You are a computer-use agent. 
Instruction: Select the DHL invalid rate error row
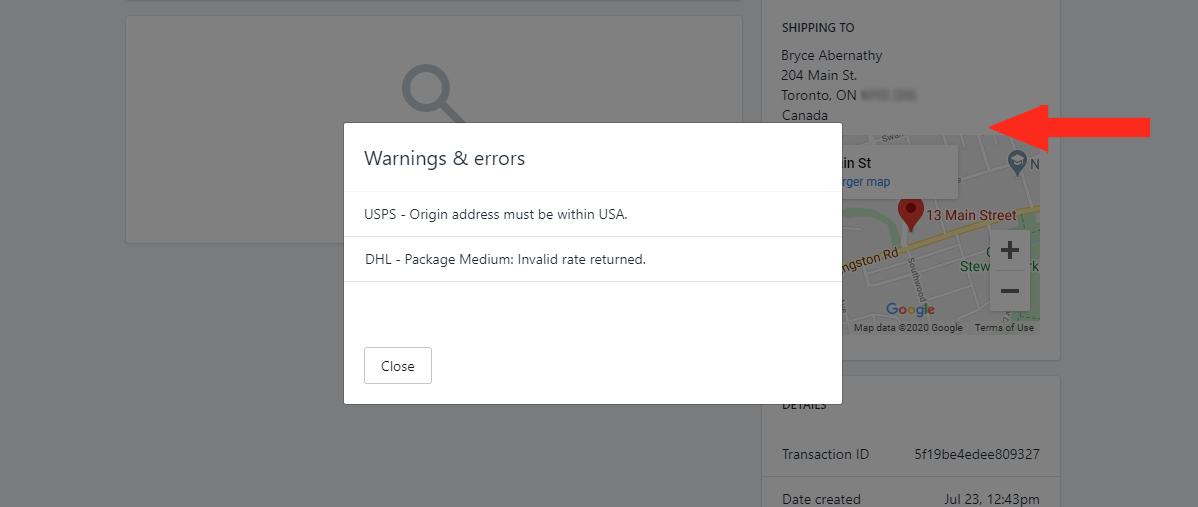[x=593, y=260]
